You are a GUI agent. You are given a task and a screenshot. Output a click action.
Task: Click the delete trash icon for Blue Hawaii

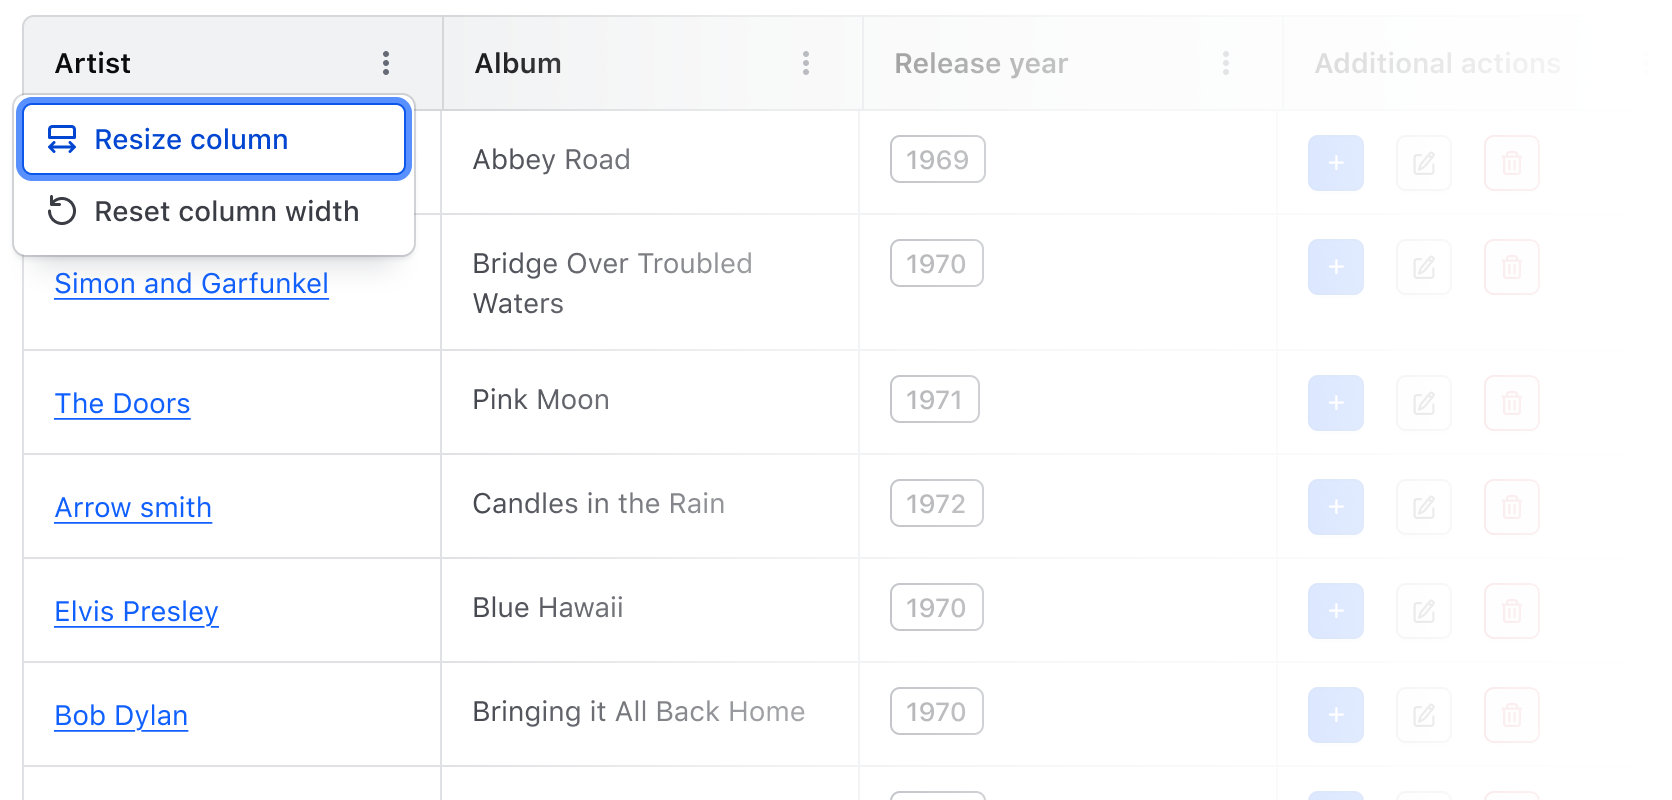pyautogui.click(x=1511, y=611)
